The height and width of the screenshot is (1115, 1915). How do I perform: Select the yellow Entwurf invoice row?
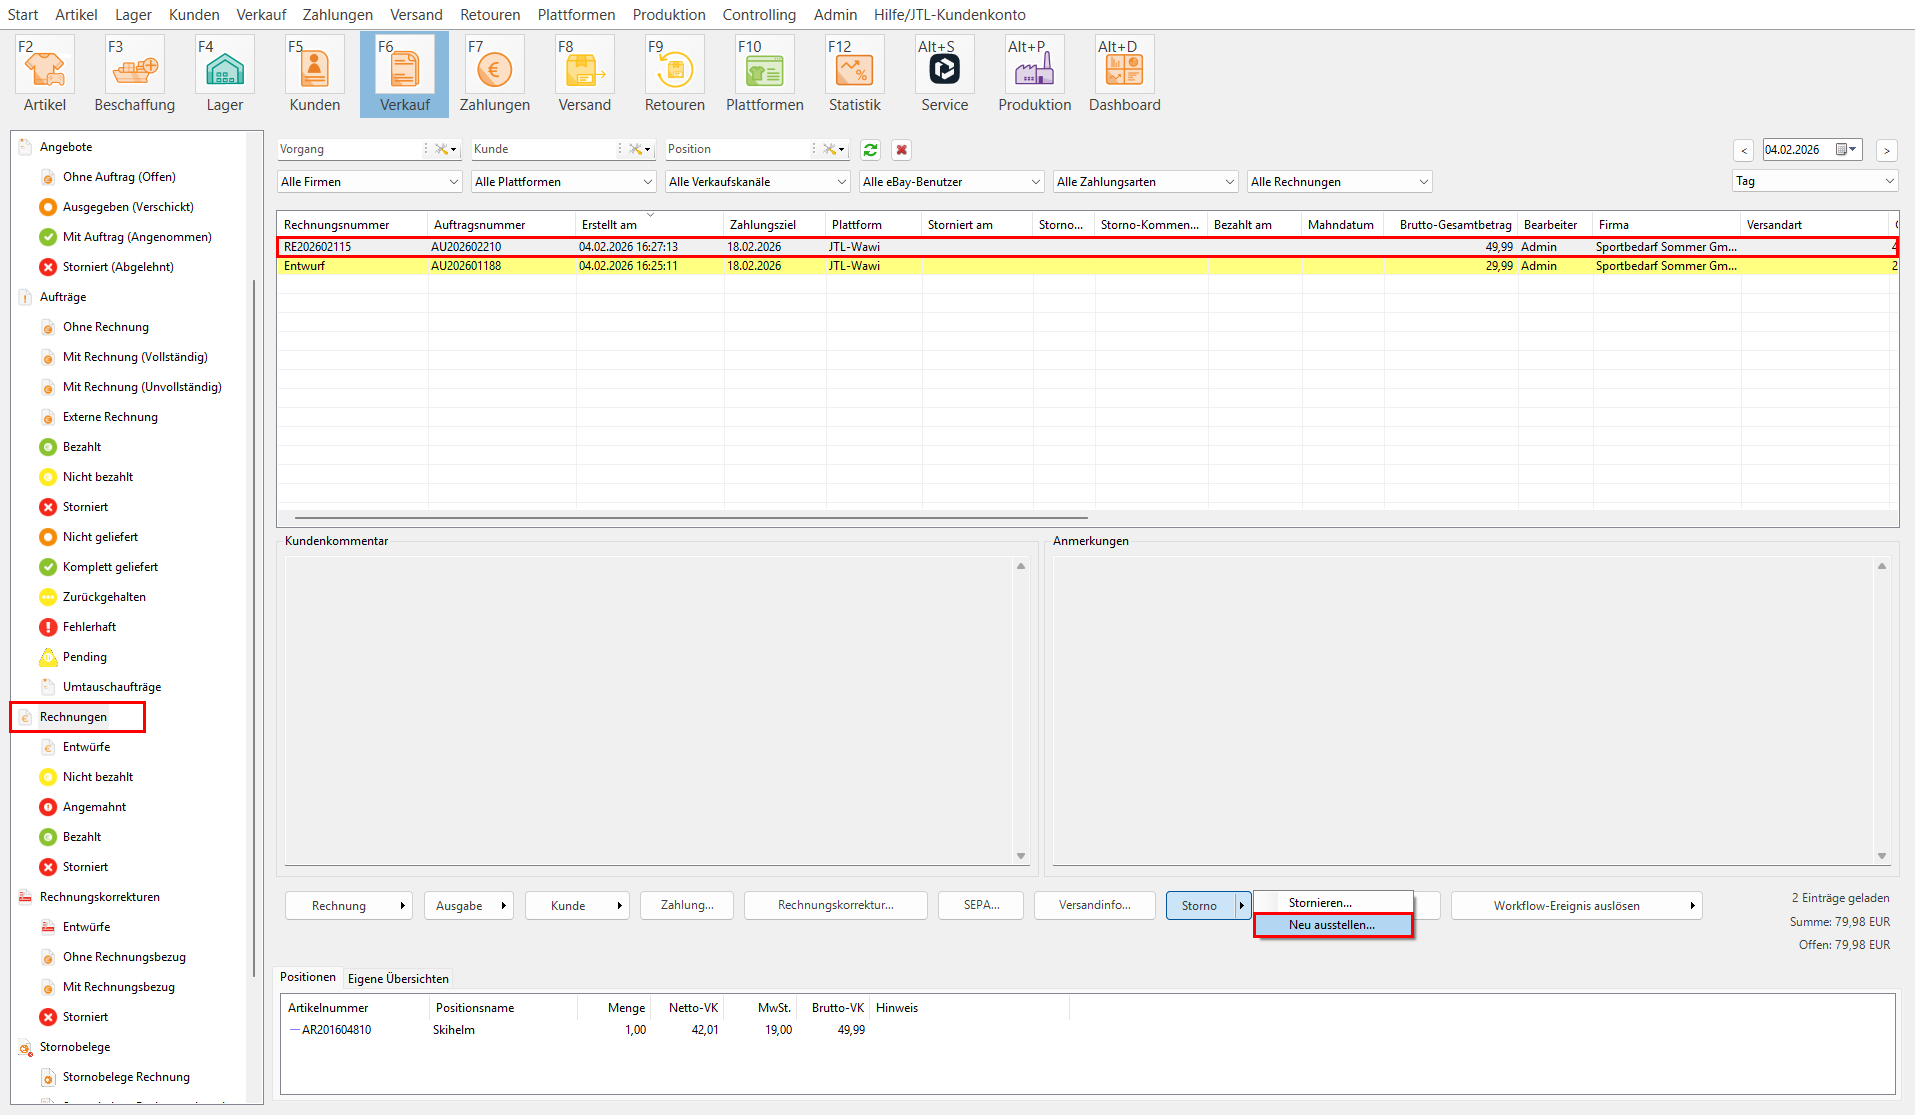(x=600, y=266)
